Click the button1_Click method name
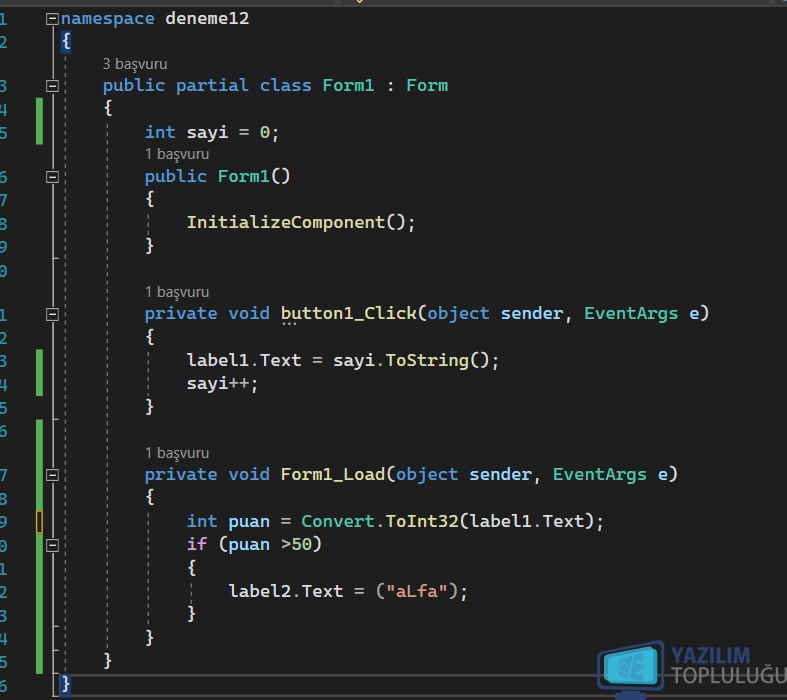Image resolution: width=787 pixels, height=700 pixels. (348, 313)
